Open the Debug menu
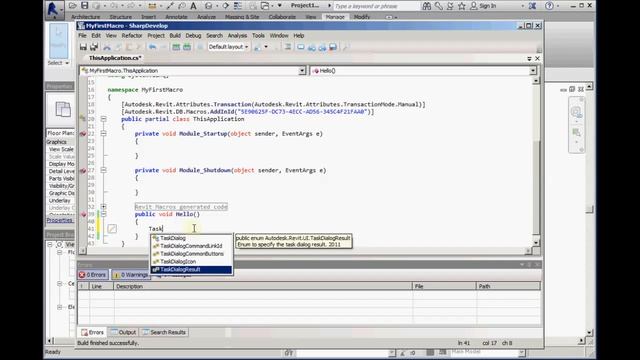 coord(193,36)
